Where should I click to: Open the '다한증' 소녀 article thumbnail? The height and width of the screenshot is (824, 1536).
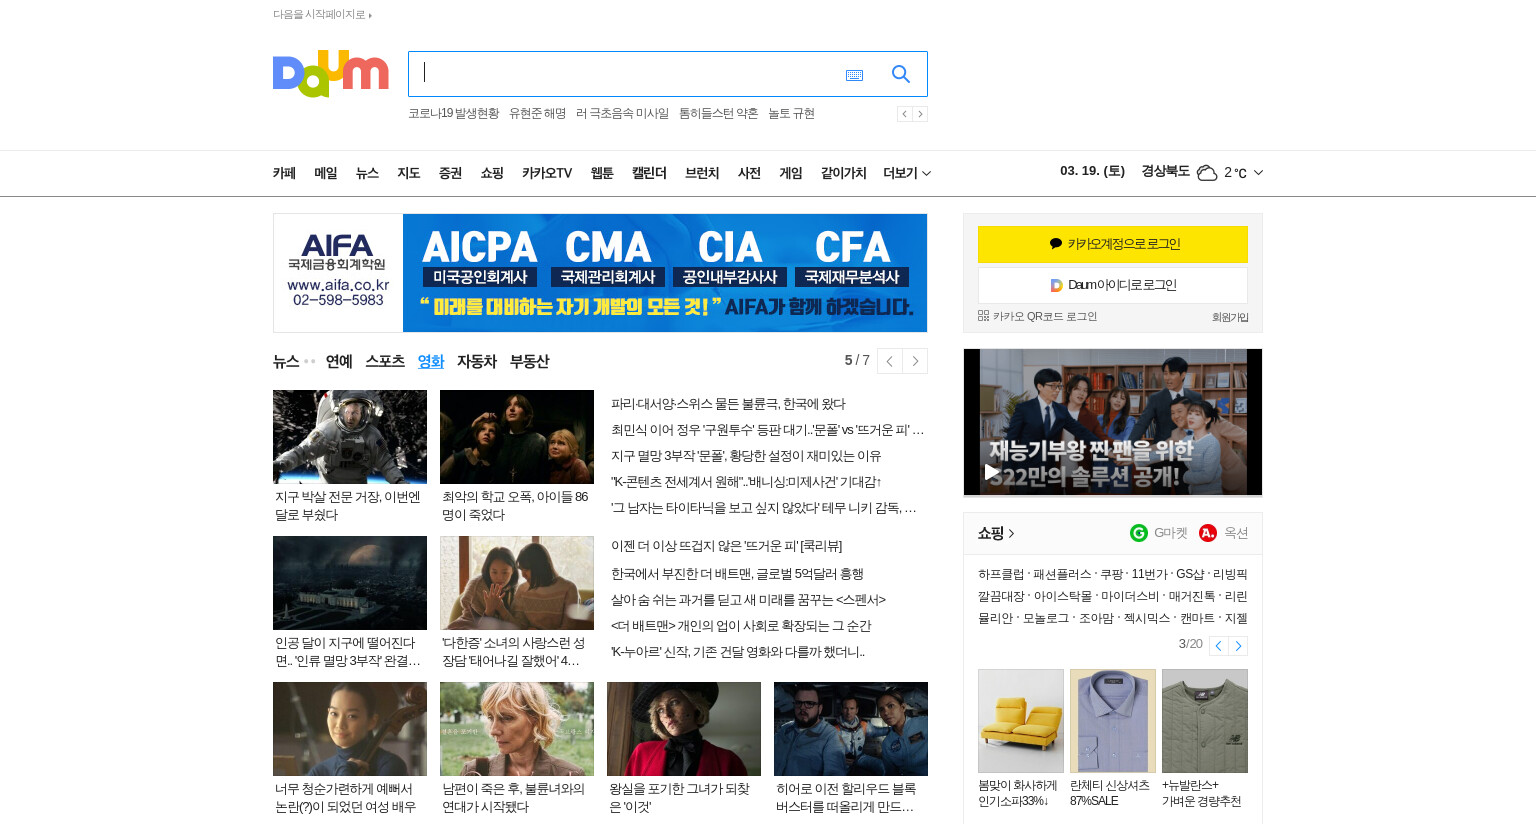[517, 583]
